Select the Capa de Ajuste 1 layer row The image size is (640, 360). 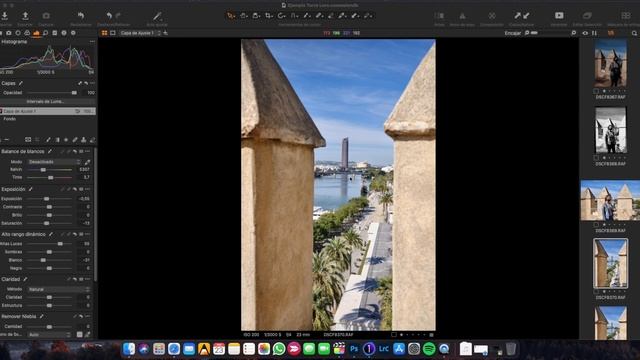(48, 111)
